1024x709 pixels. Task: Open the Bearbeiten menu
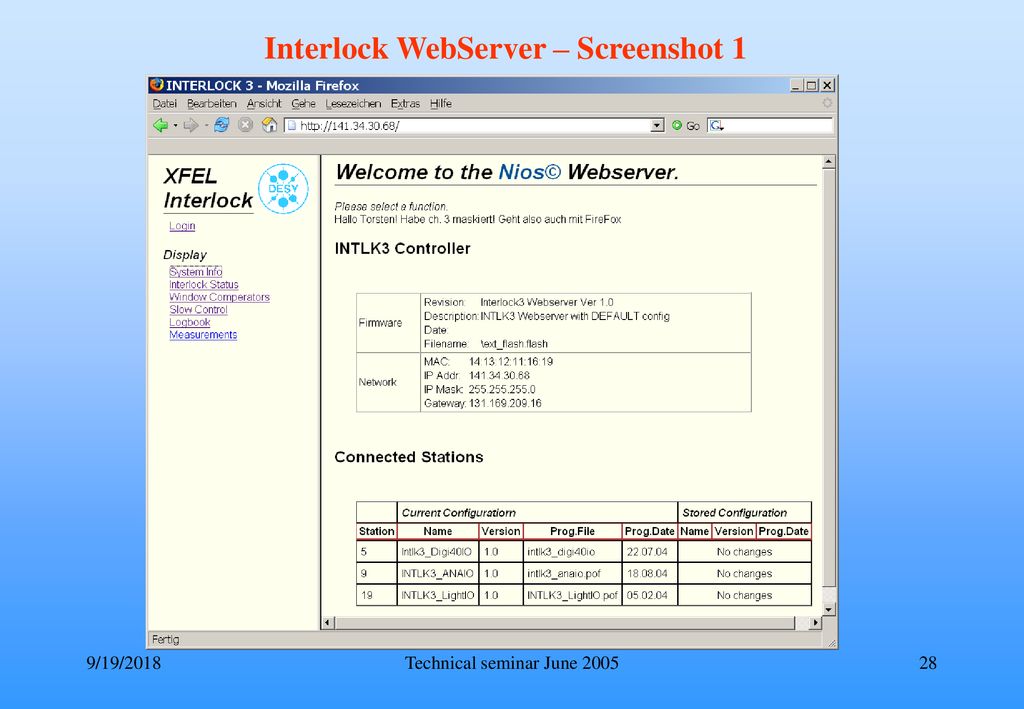point(212,104)
